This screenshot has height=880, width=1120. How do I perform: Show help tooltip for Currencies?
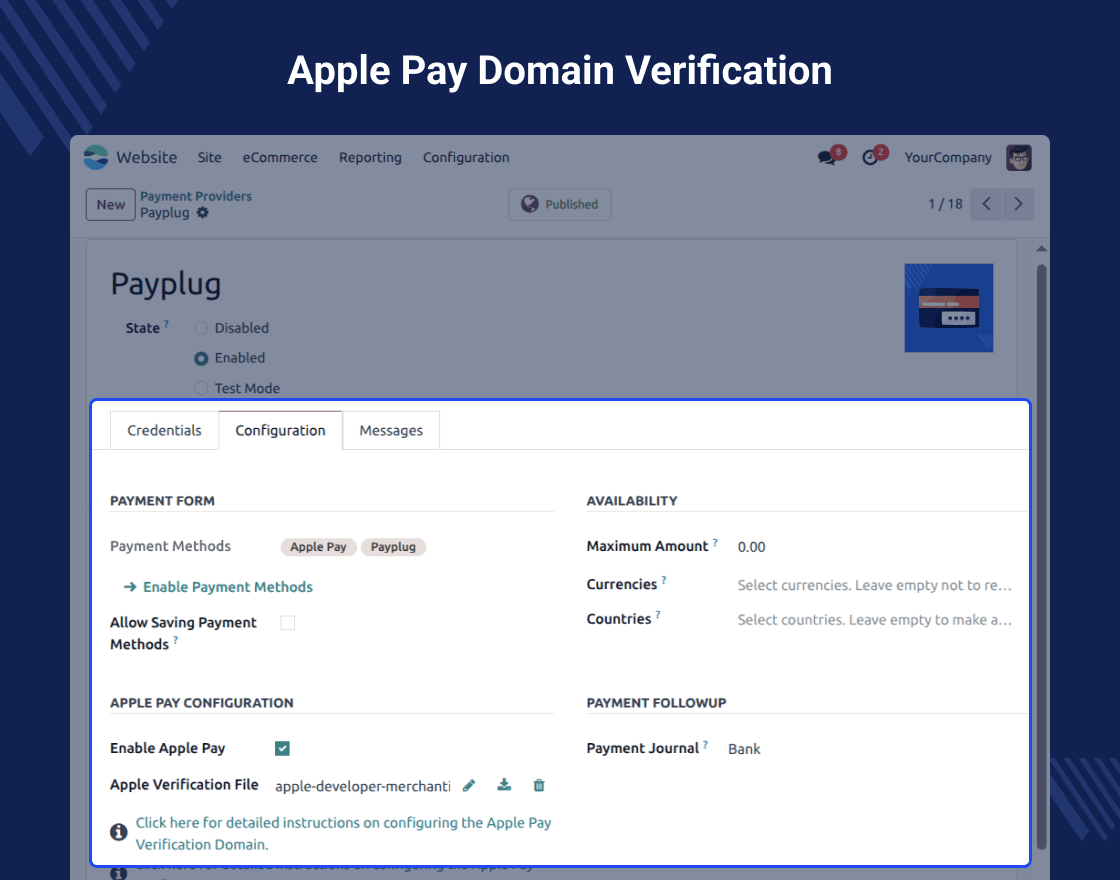coord(664,580)
